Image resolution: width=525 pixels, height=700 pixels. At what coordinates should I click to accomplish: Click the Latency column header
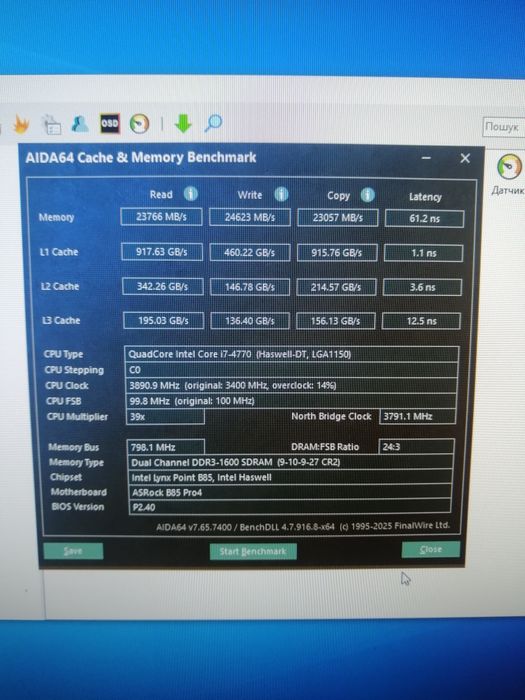click(425, 197)
